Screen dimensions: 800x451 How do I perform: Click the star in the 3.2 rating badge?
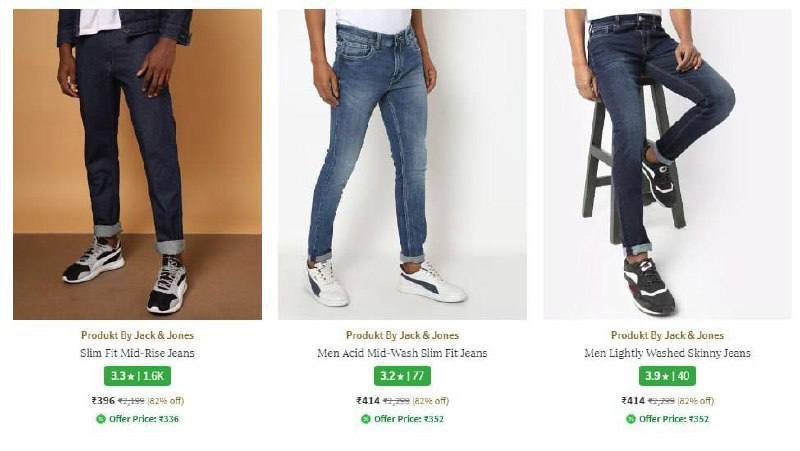[394, 377]
